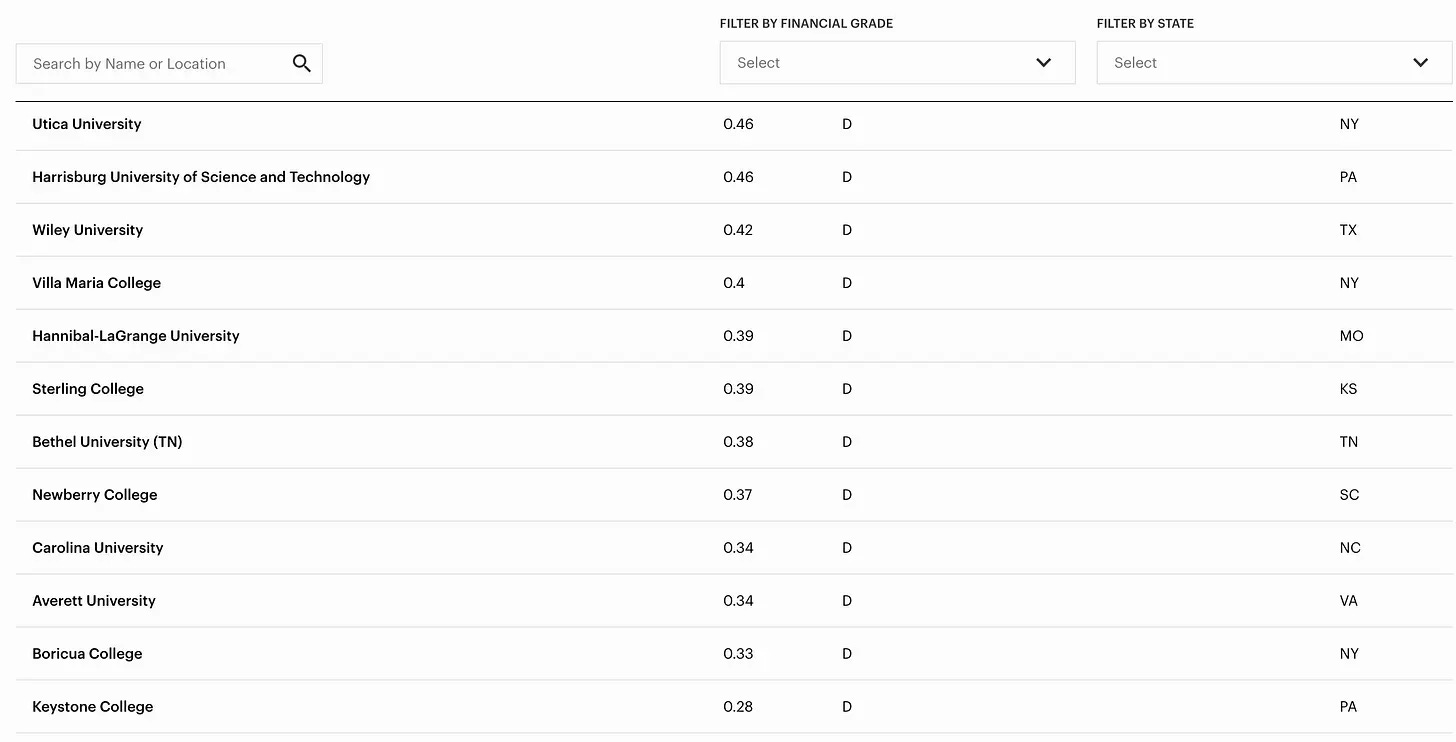Select the Utica University row name
The width and height of the screenshot is (1456, 742).
87,124
